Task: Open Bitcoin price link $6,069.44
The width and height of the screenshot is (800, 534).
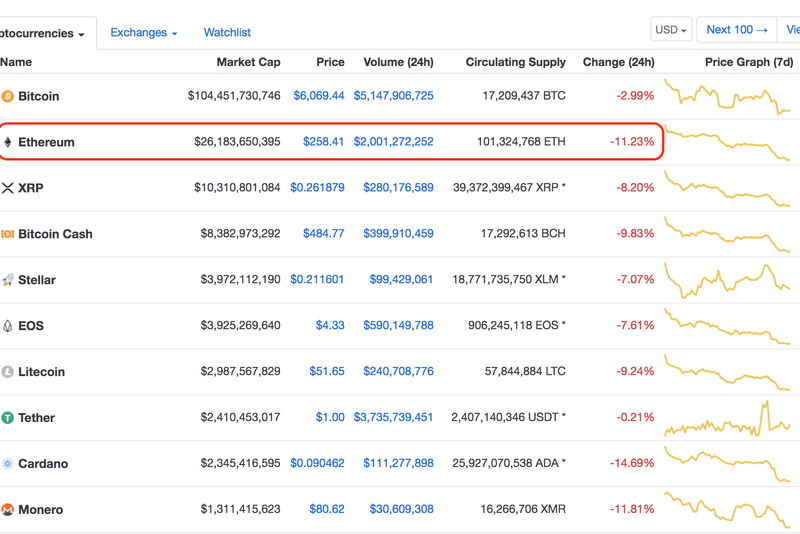Action: coord(318,96)
